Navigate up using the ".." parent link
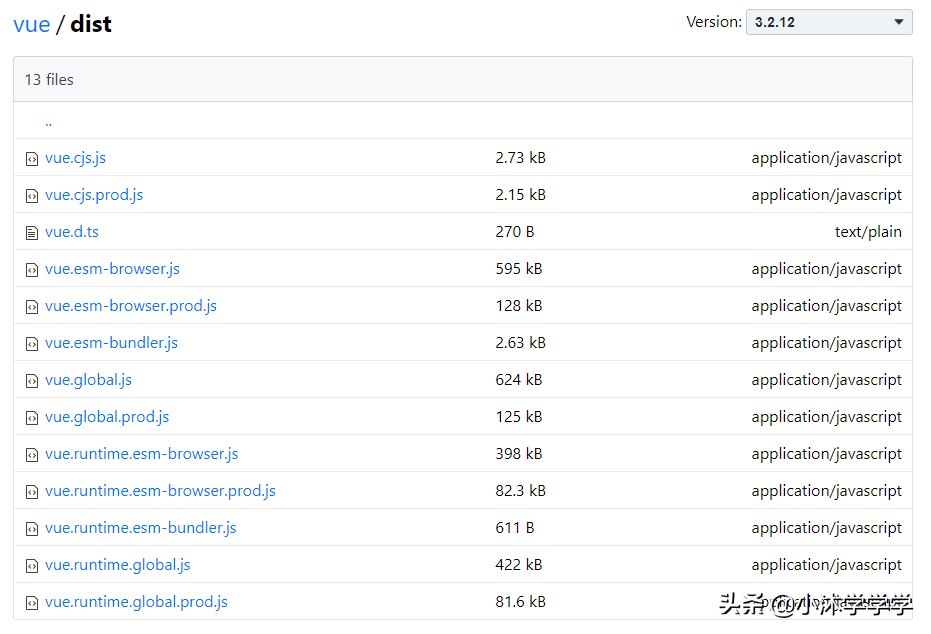This screenshot has width=931, height=634. click(x=48, y=120)
